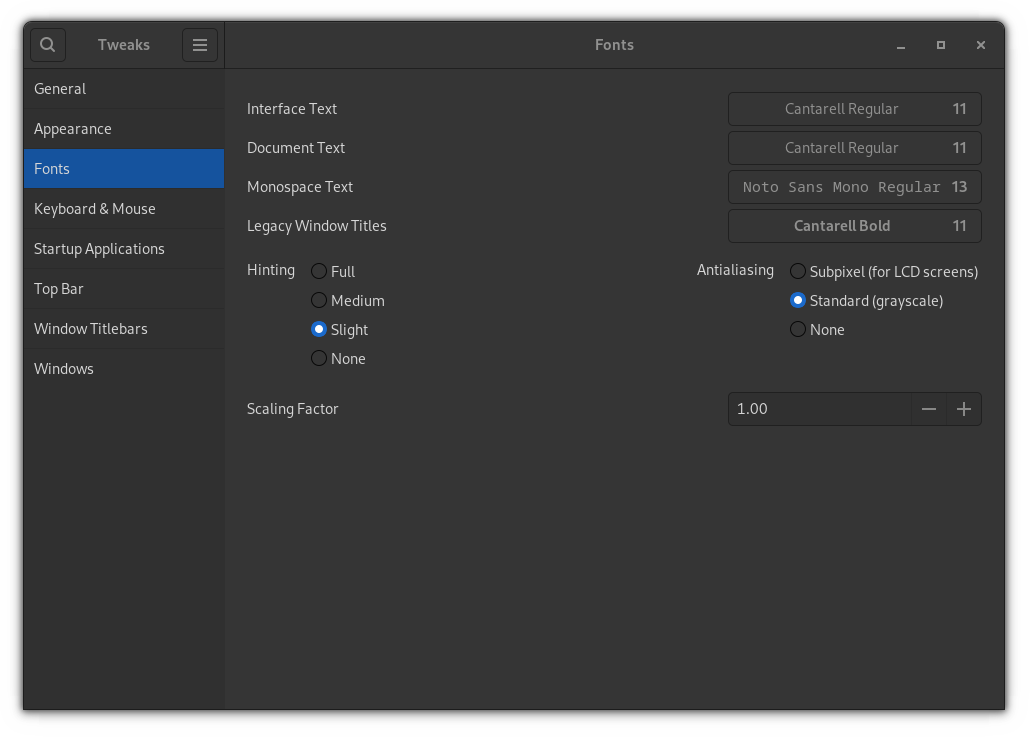Decrease the Scaling Factor with minus
1030x737 pixels.
(x=929, y=409)
